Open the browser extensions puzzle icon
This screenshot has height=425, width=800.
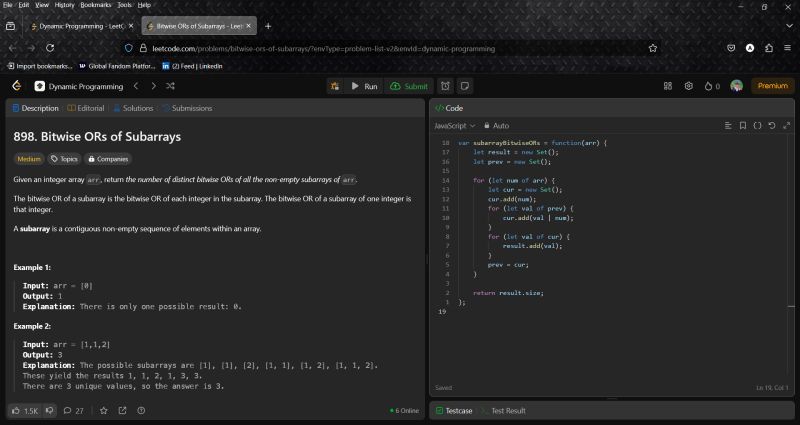(x=769, y=48)
